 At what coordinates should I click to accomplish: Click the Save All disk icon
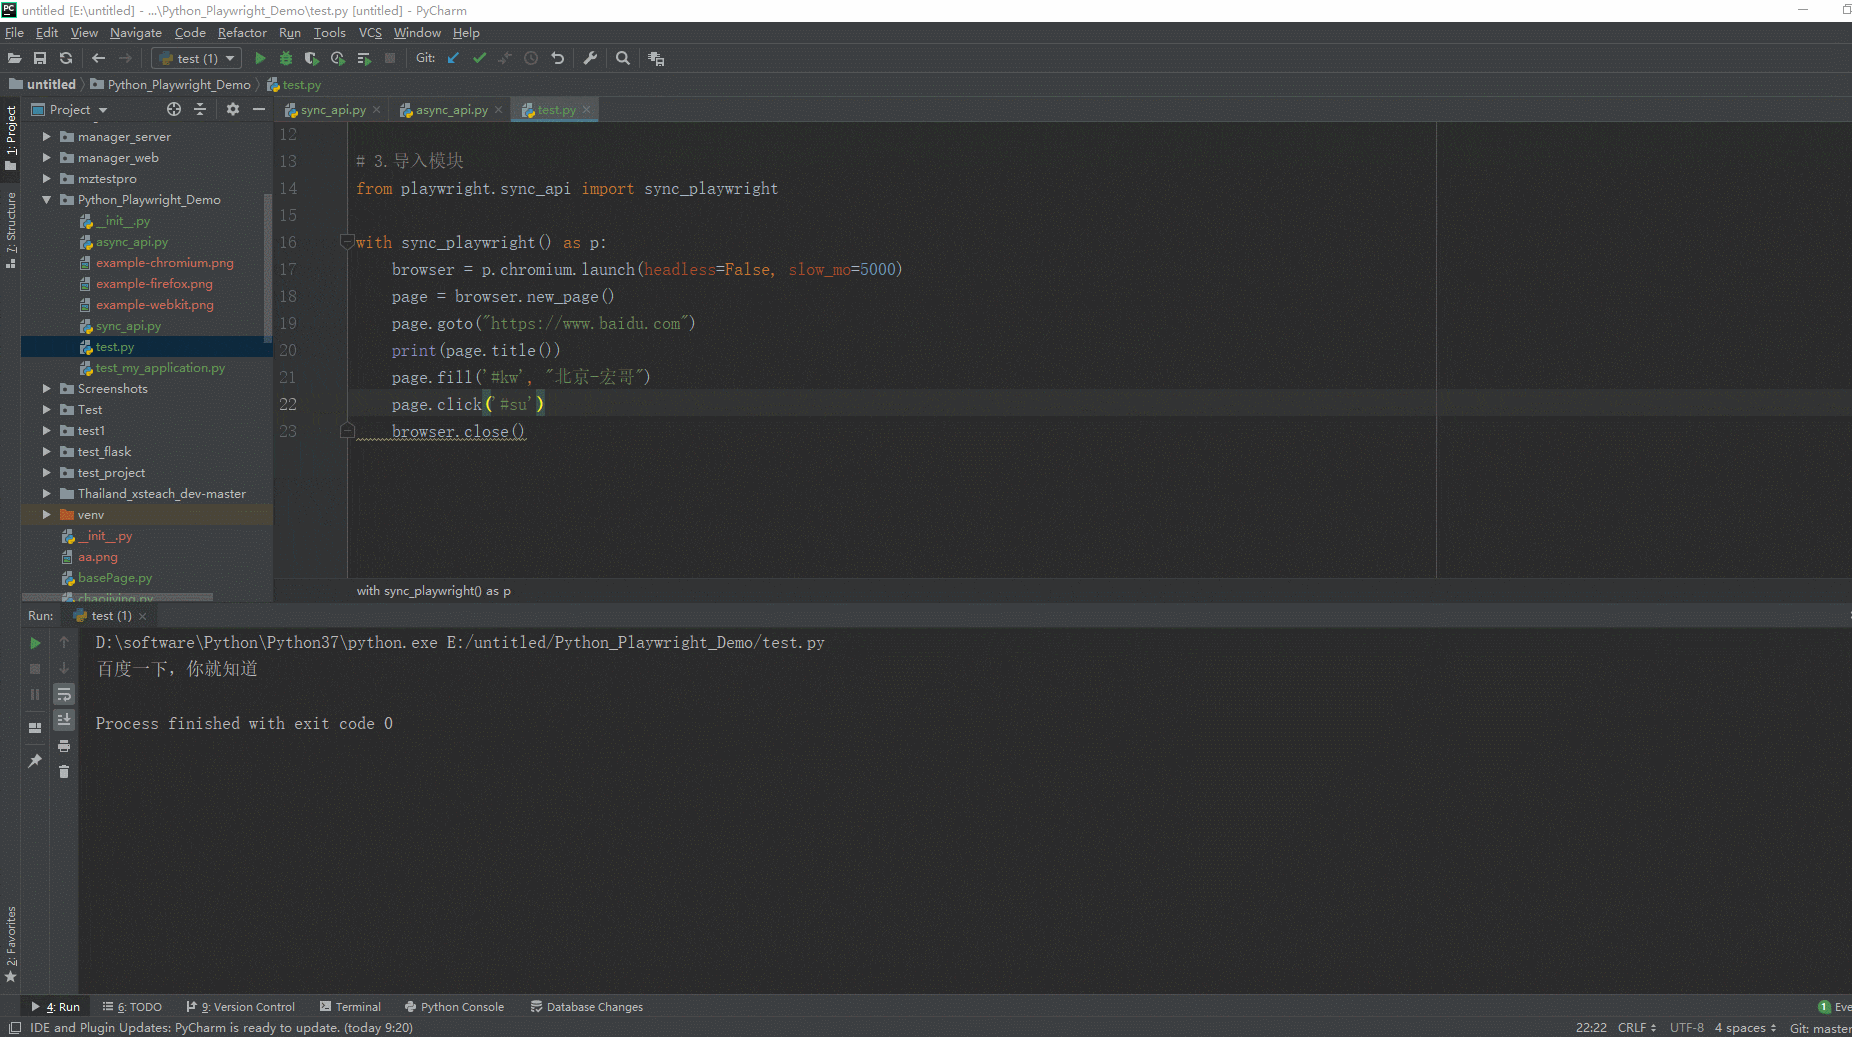tap(40, 58)
